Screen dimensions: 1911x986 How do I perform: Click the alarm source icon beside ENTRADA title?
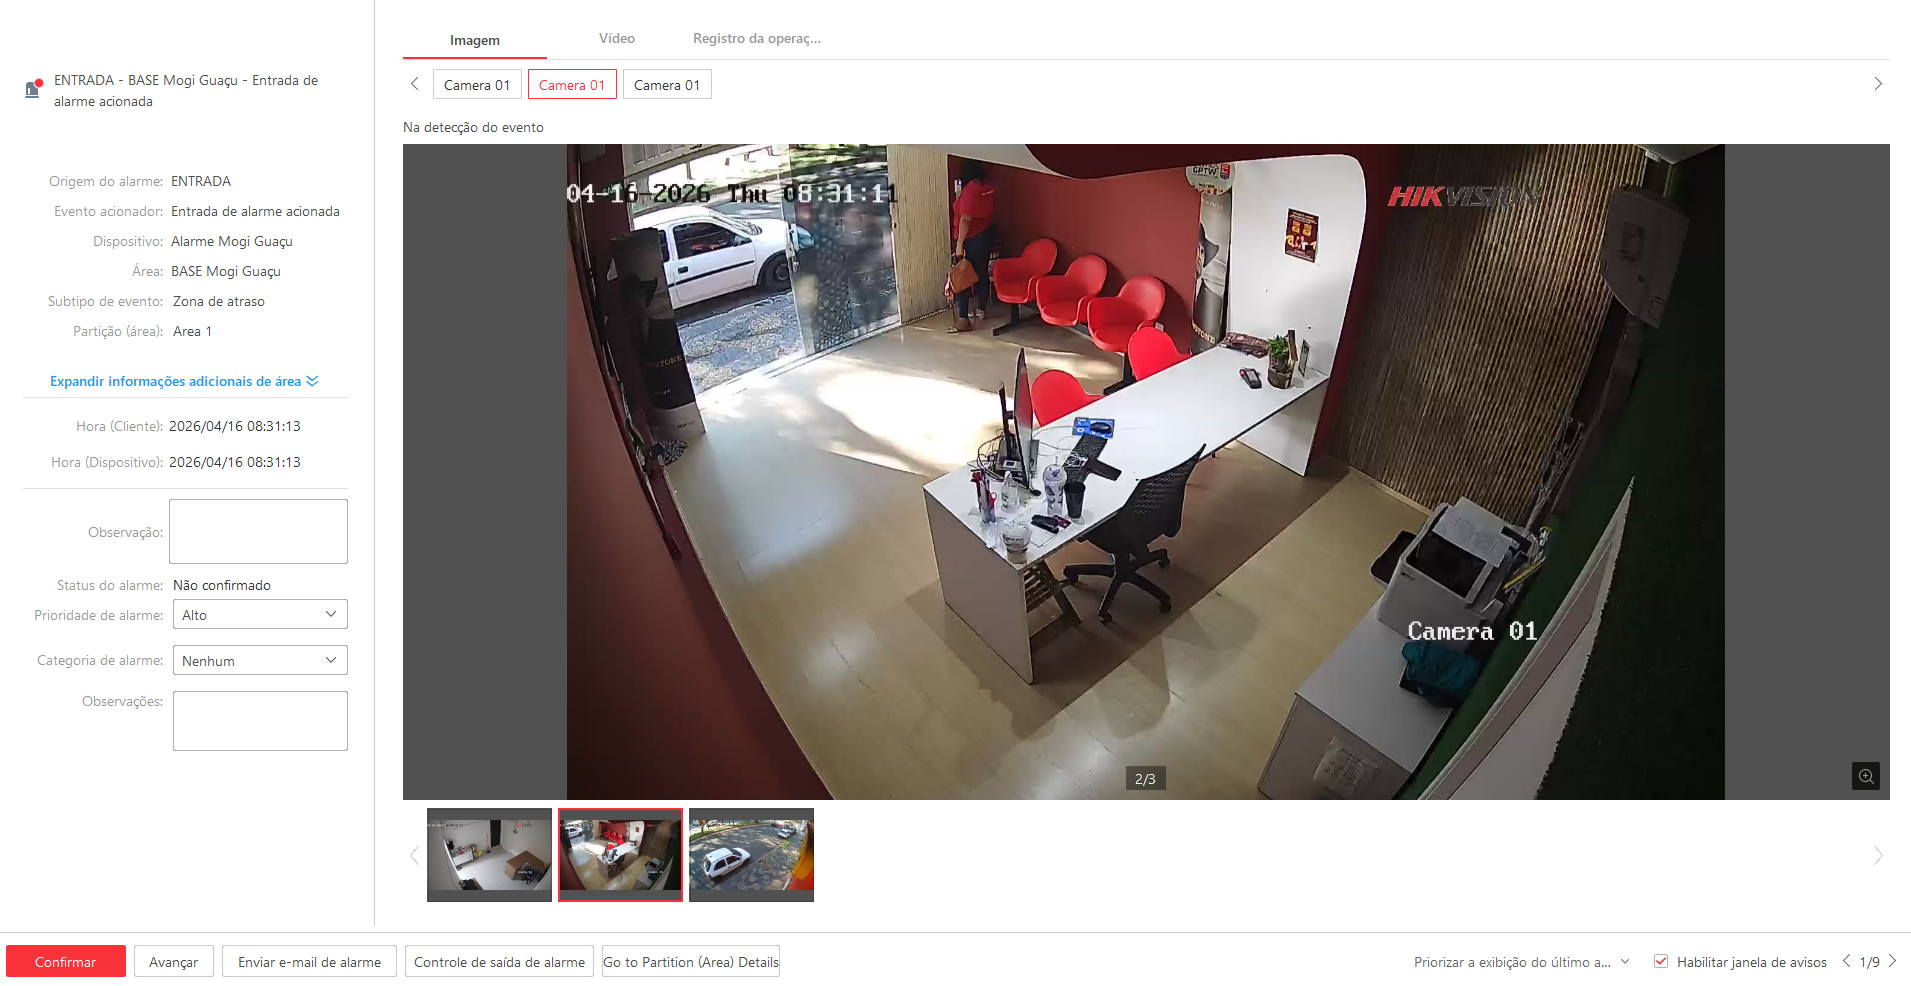coord(33,89)
